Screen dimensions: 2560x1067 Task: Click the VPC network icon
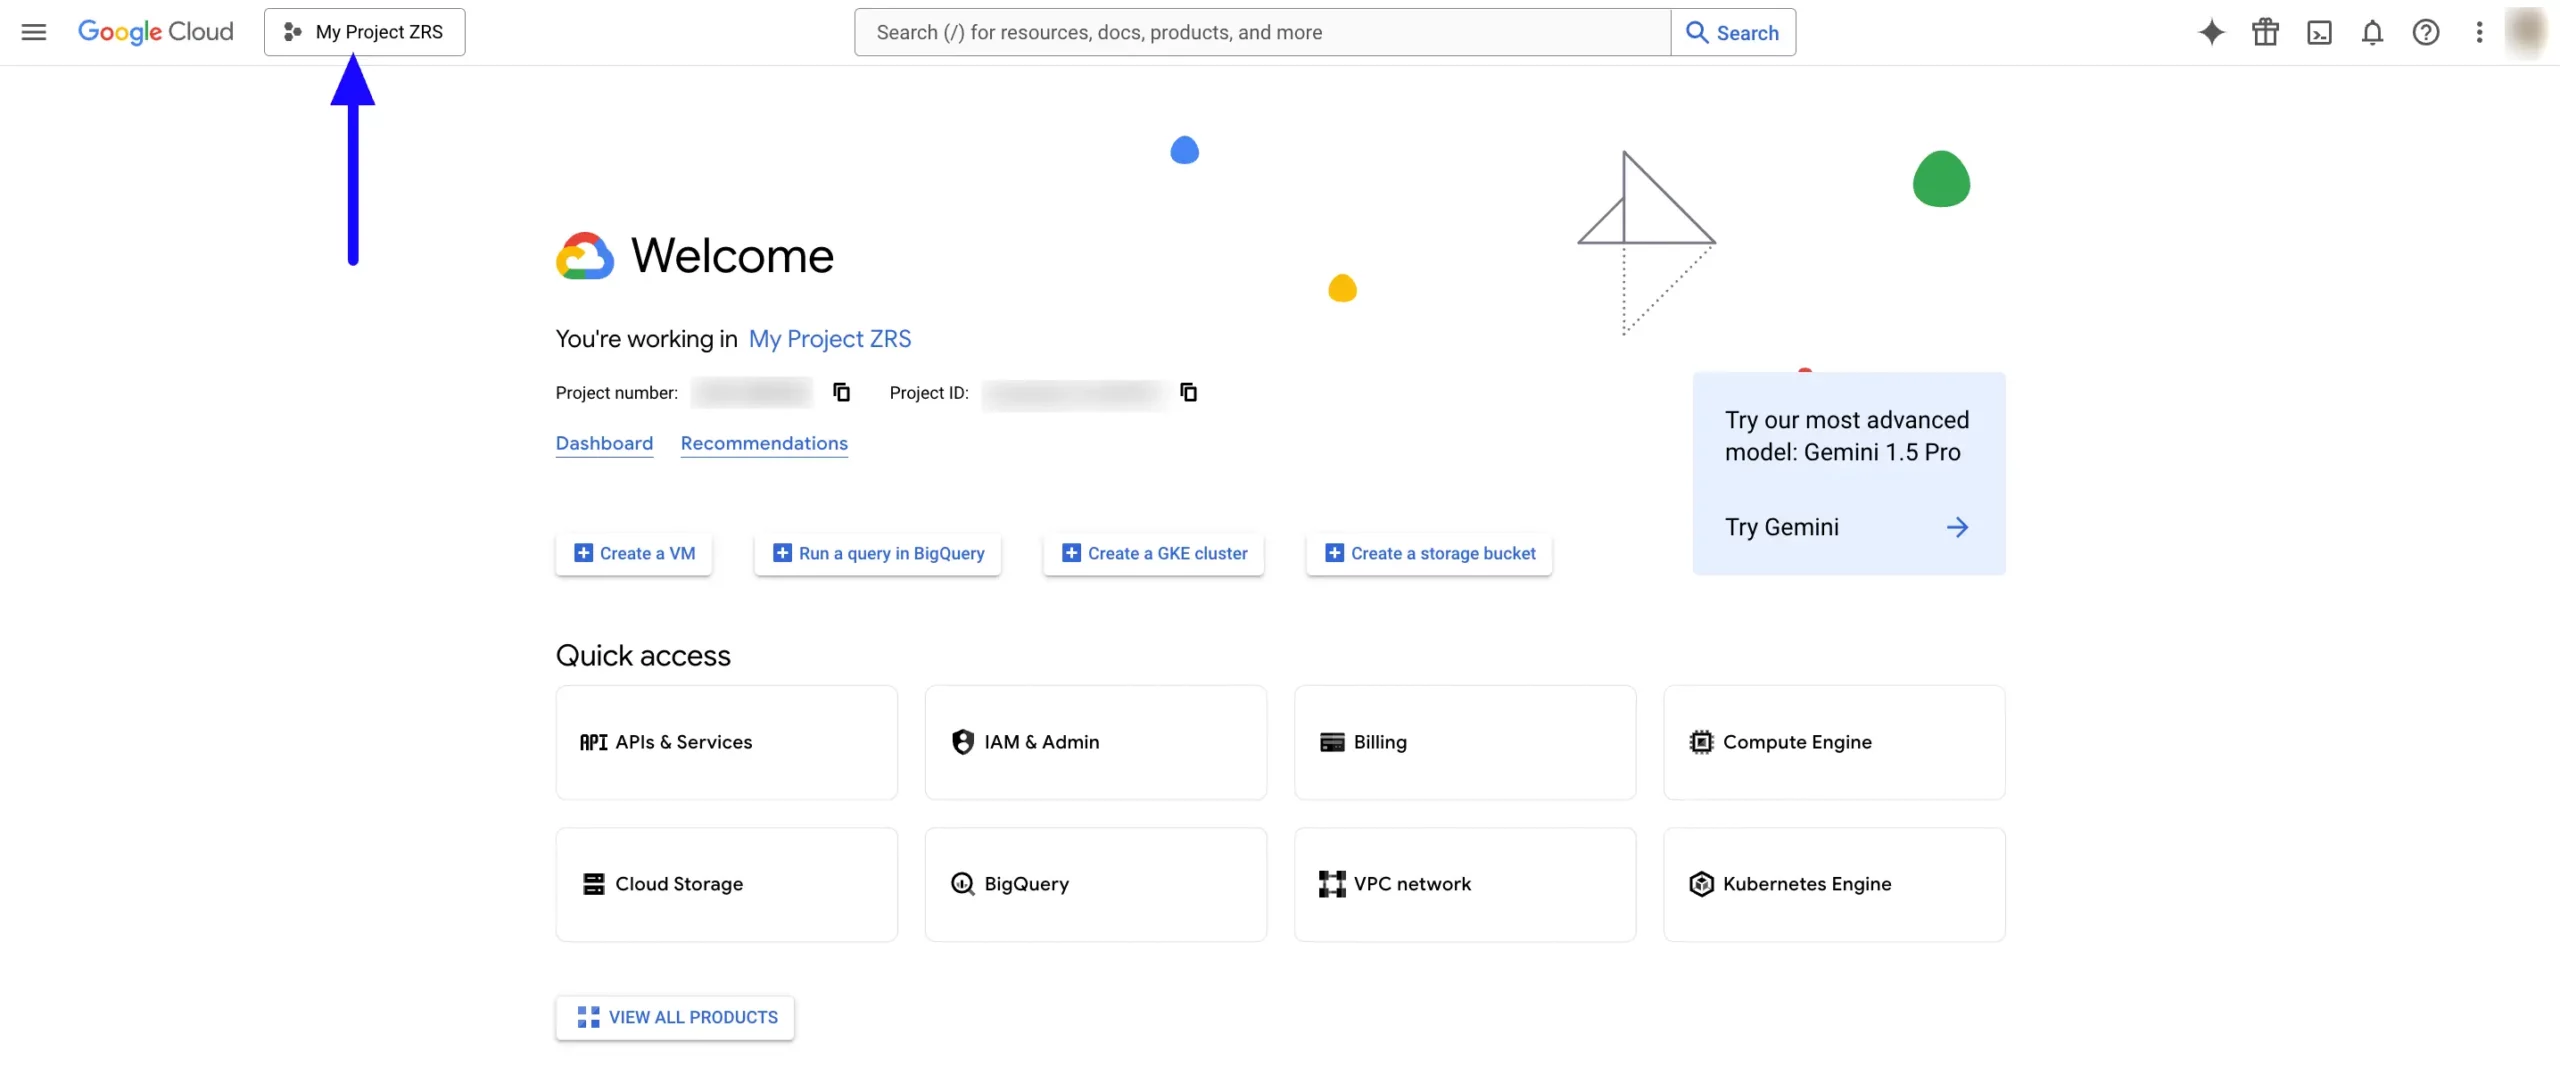point(1332,884)
